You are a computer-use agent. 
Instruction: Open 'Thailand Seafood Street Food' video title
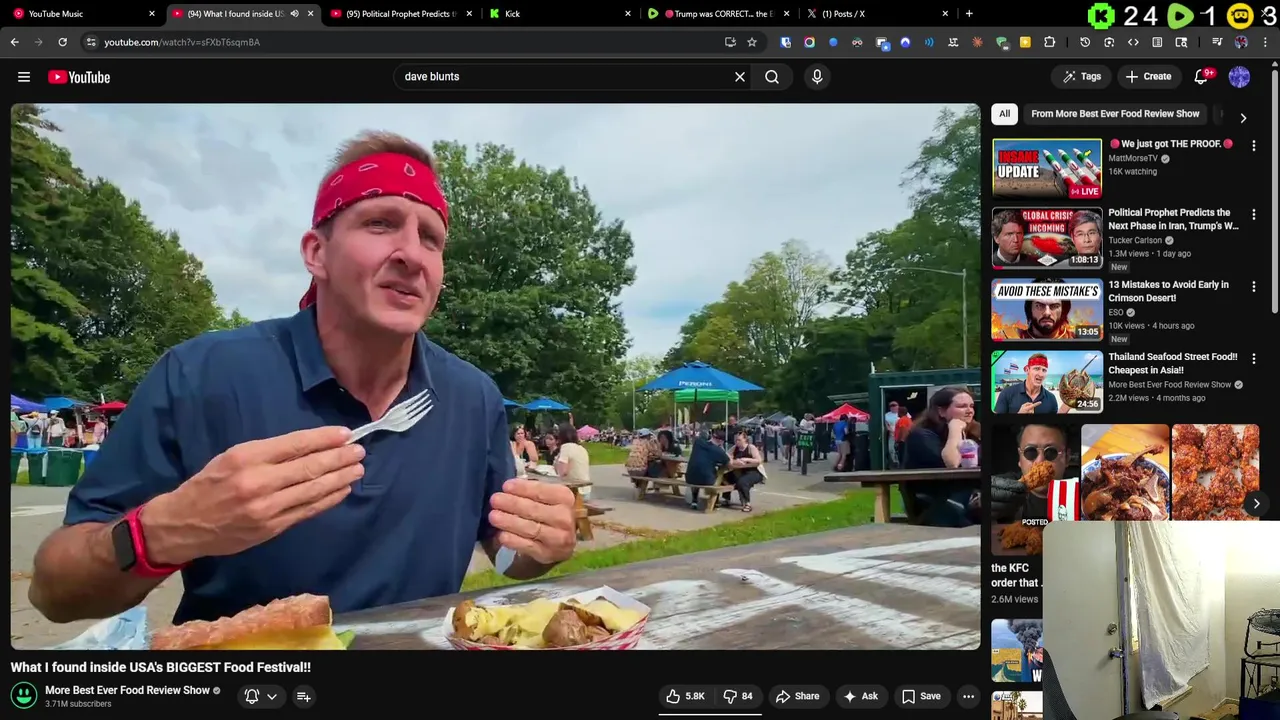click(1172, 363)
